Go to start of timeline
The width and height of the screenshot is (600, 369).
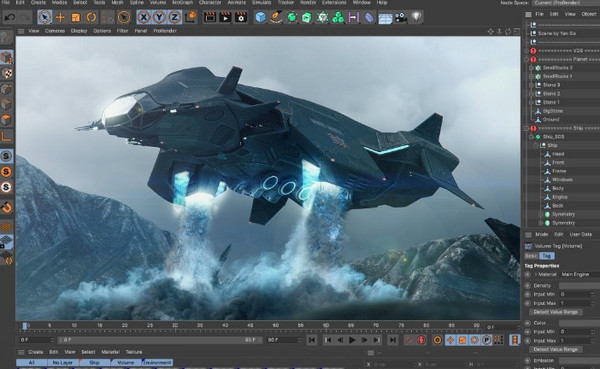click(x=312, y=340)
